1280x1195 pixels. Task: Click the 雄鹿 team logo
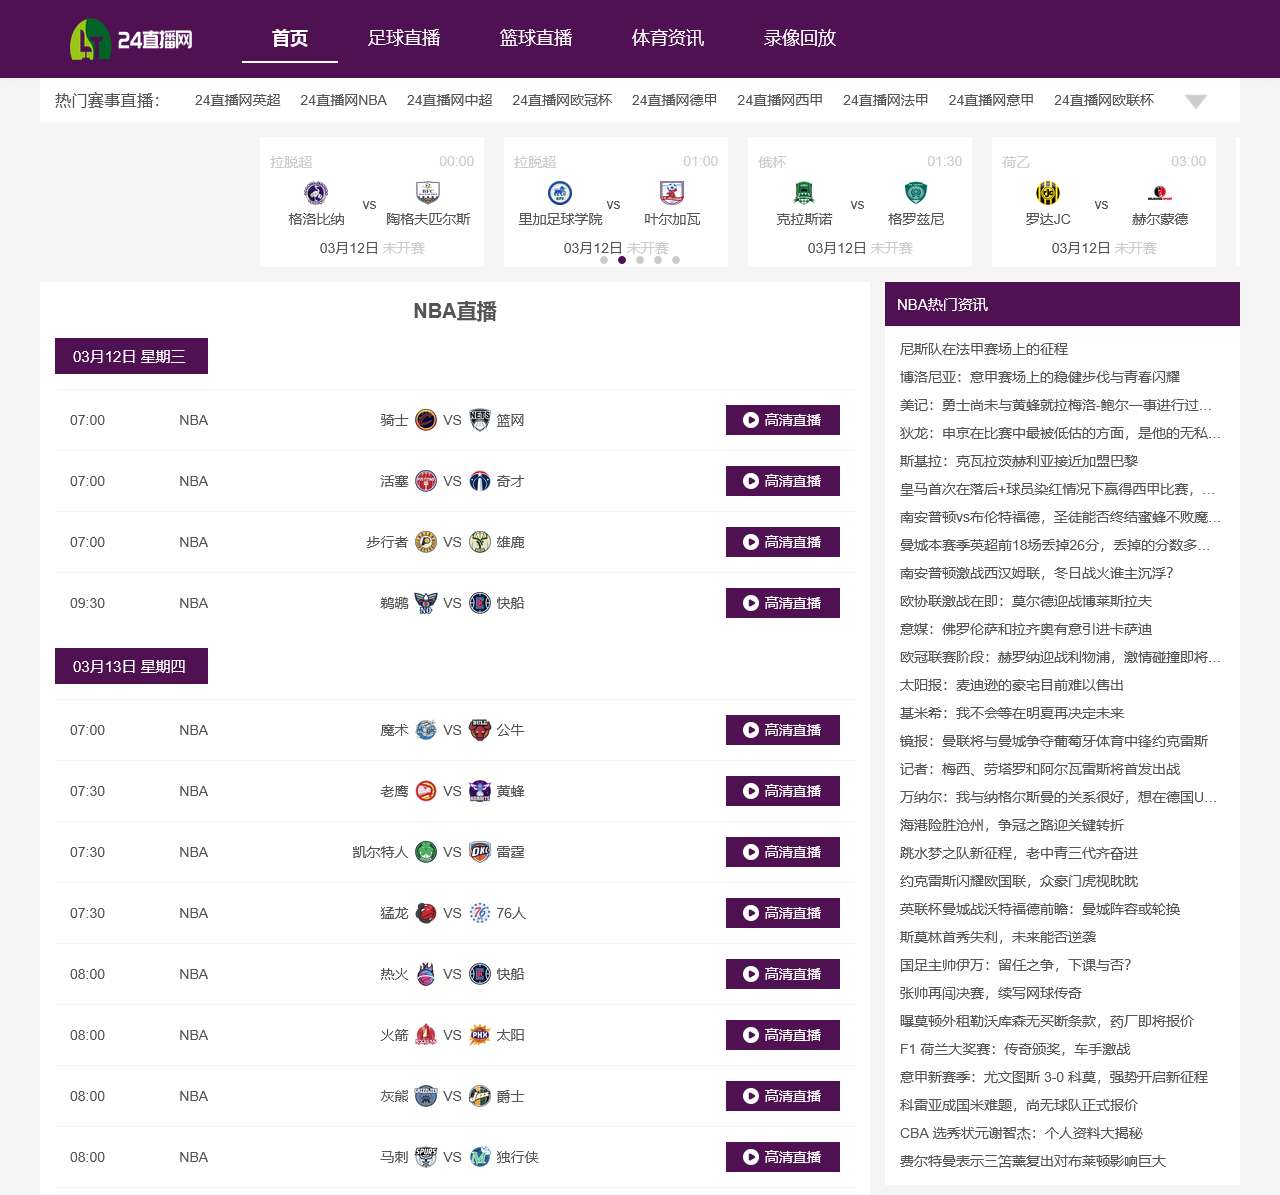(480, 542)
